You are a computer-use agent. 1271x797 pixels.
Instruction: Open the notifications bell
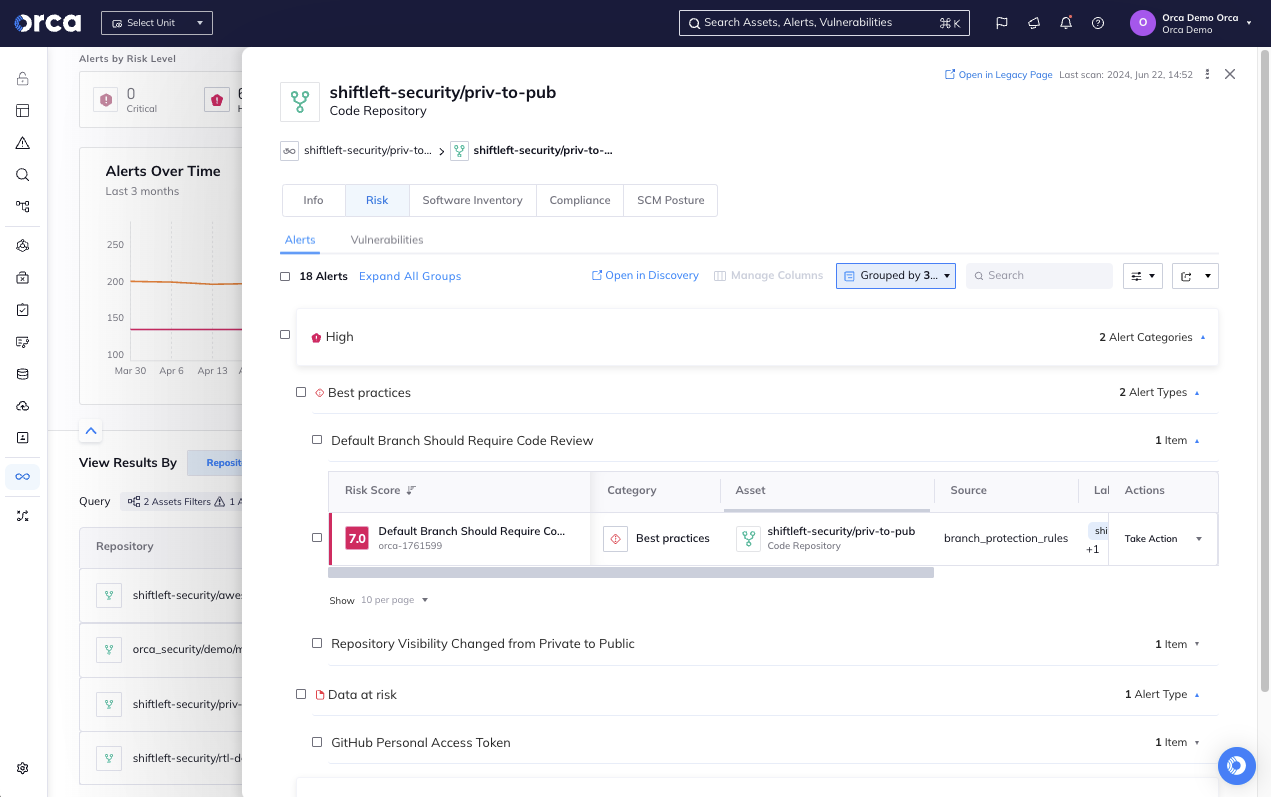click(x=1066, y=23)
